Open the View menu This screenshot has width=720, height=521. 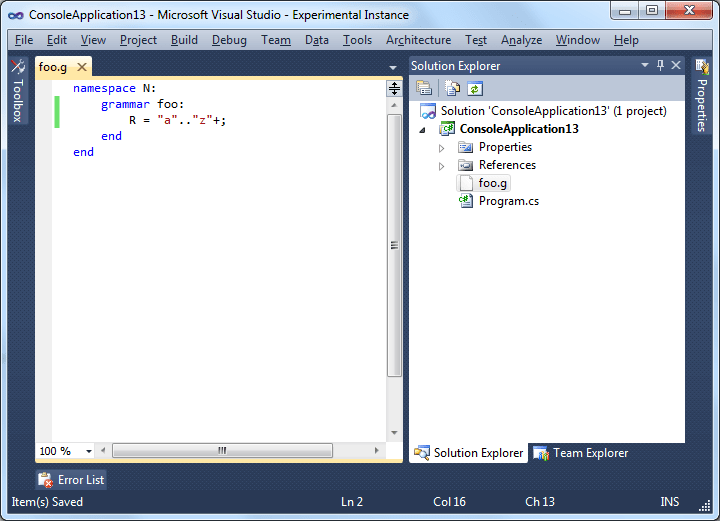[93, 40]
